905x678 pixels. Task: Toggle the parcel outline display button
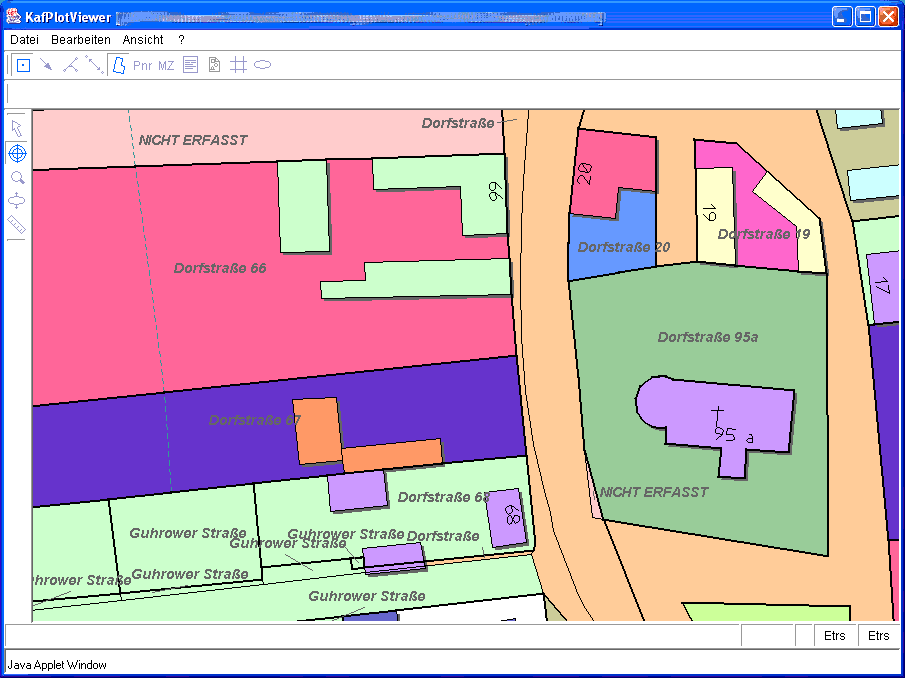click(x=118, y=65)
